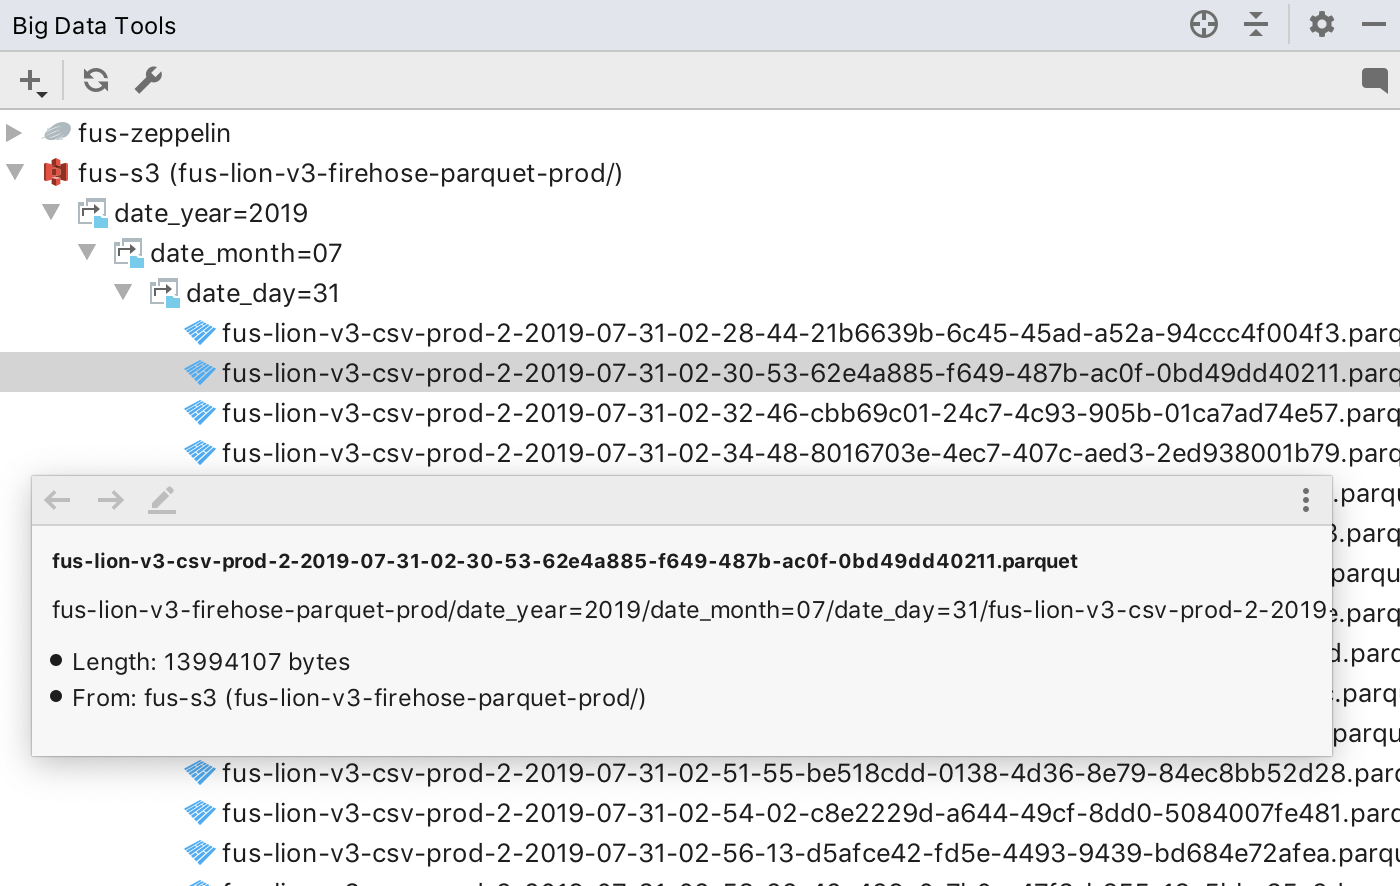Collapse the date_month=07 folder
This screenshot has width=1400, height=886.
87,252
